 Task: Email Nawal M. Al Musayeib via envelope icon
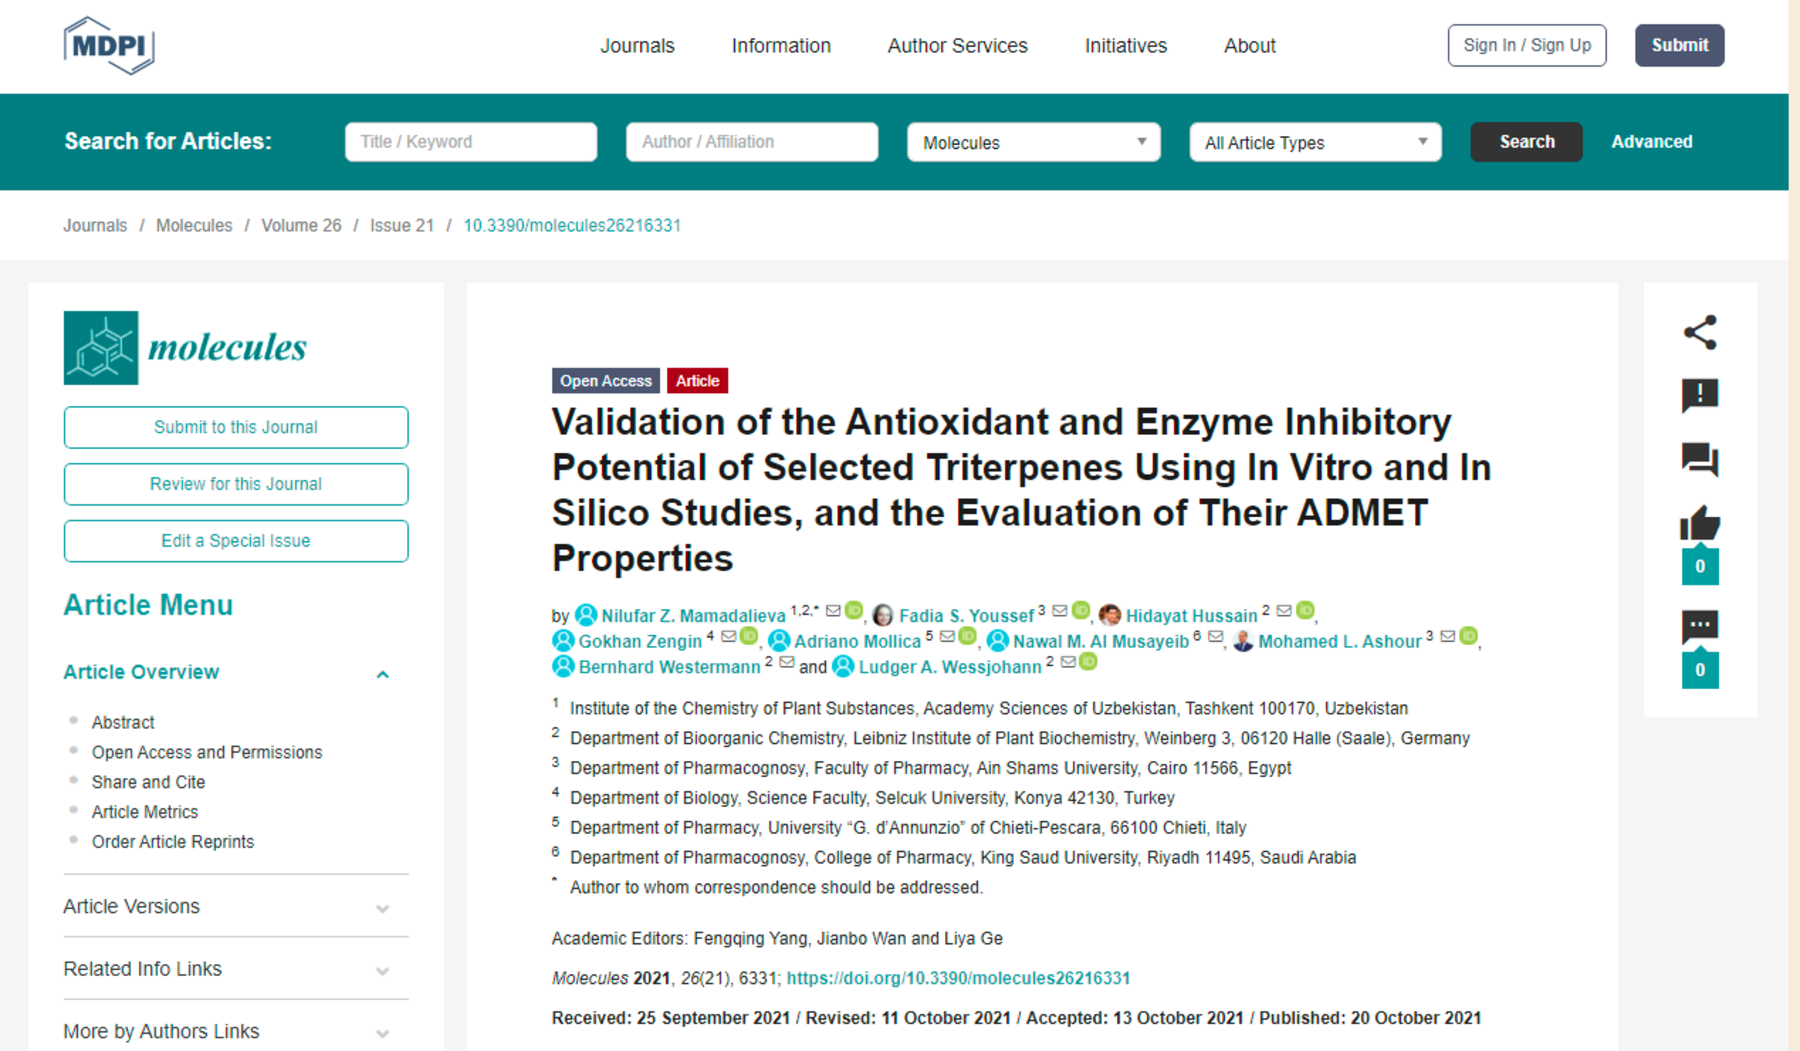tap(1215, 637)
